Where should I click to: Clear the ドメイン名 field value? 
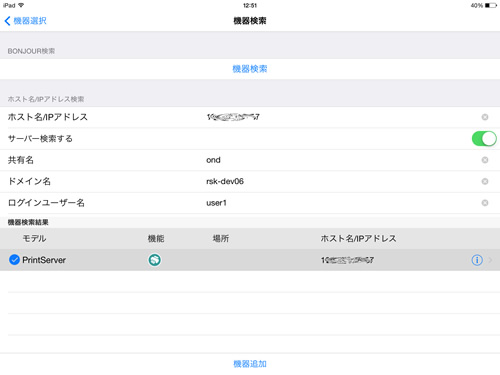(485, 181)
